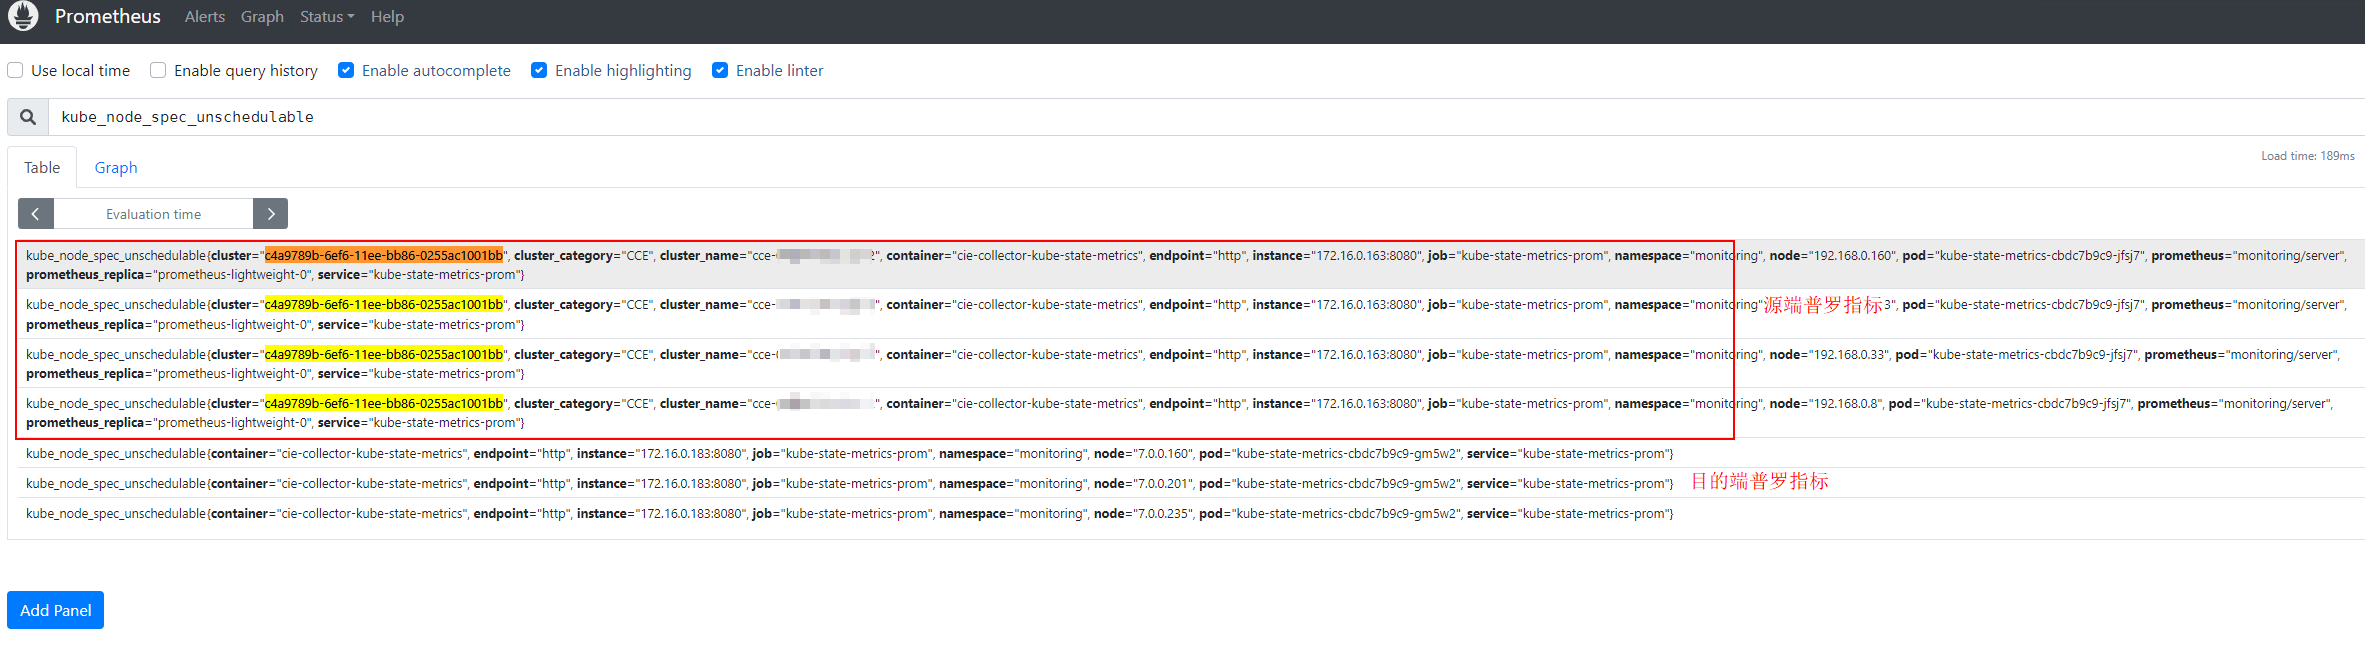Expand the Status dropdown in navbar
2365x646 pixels.
click(327, 17)
